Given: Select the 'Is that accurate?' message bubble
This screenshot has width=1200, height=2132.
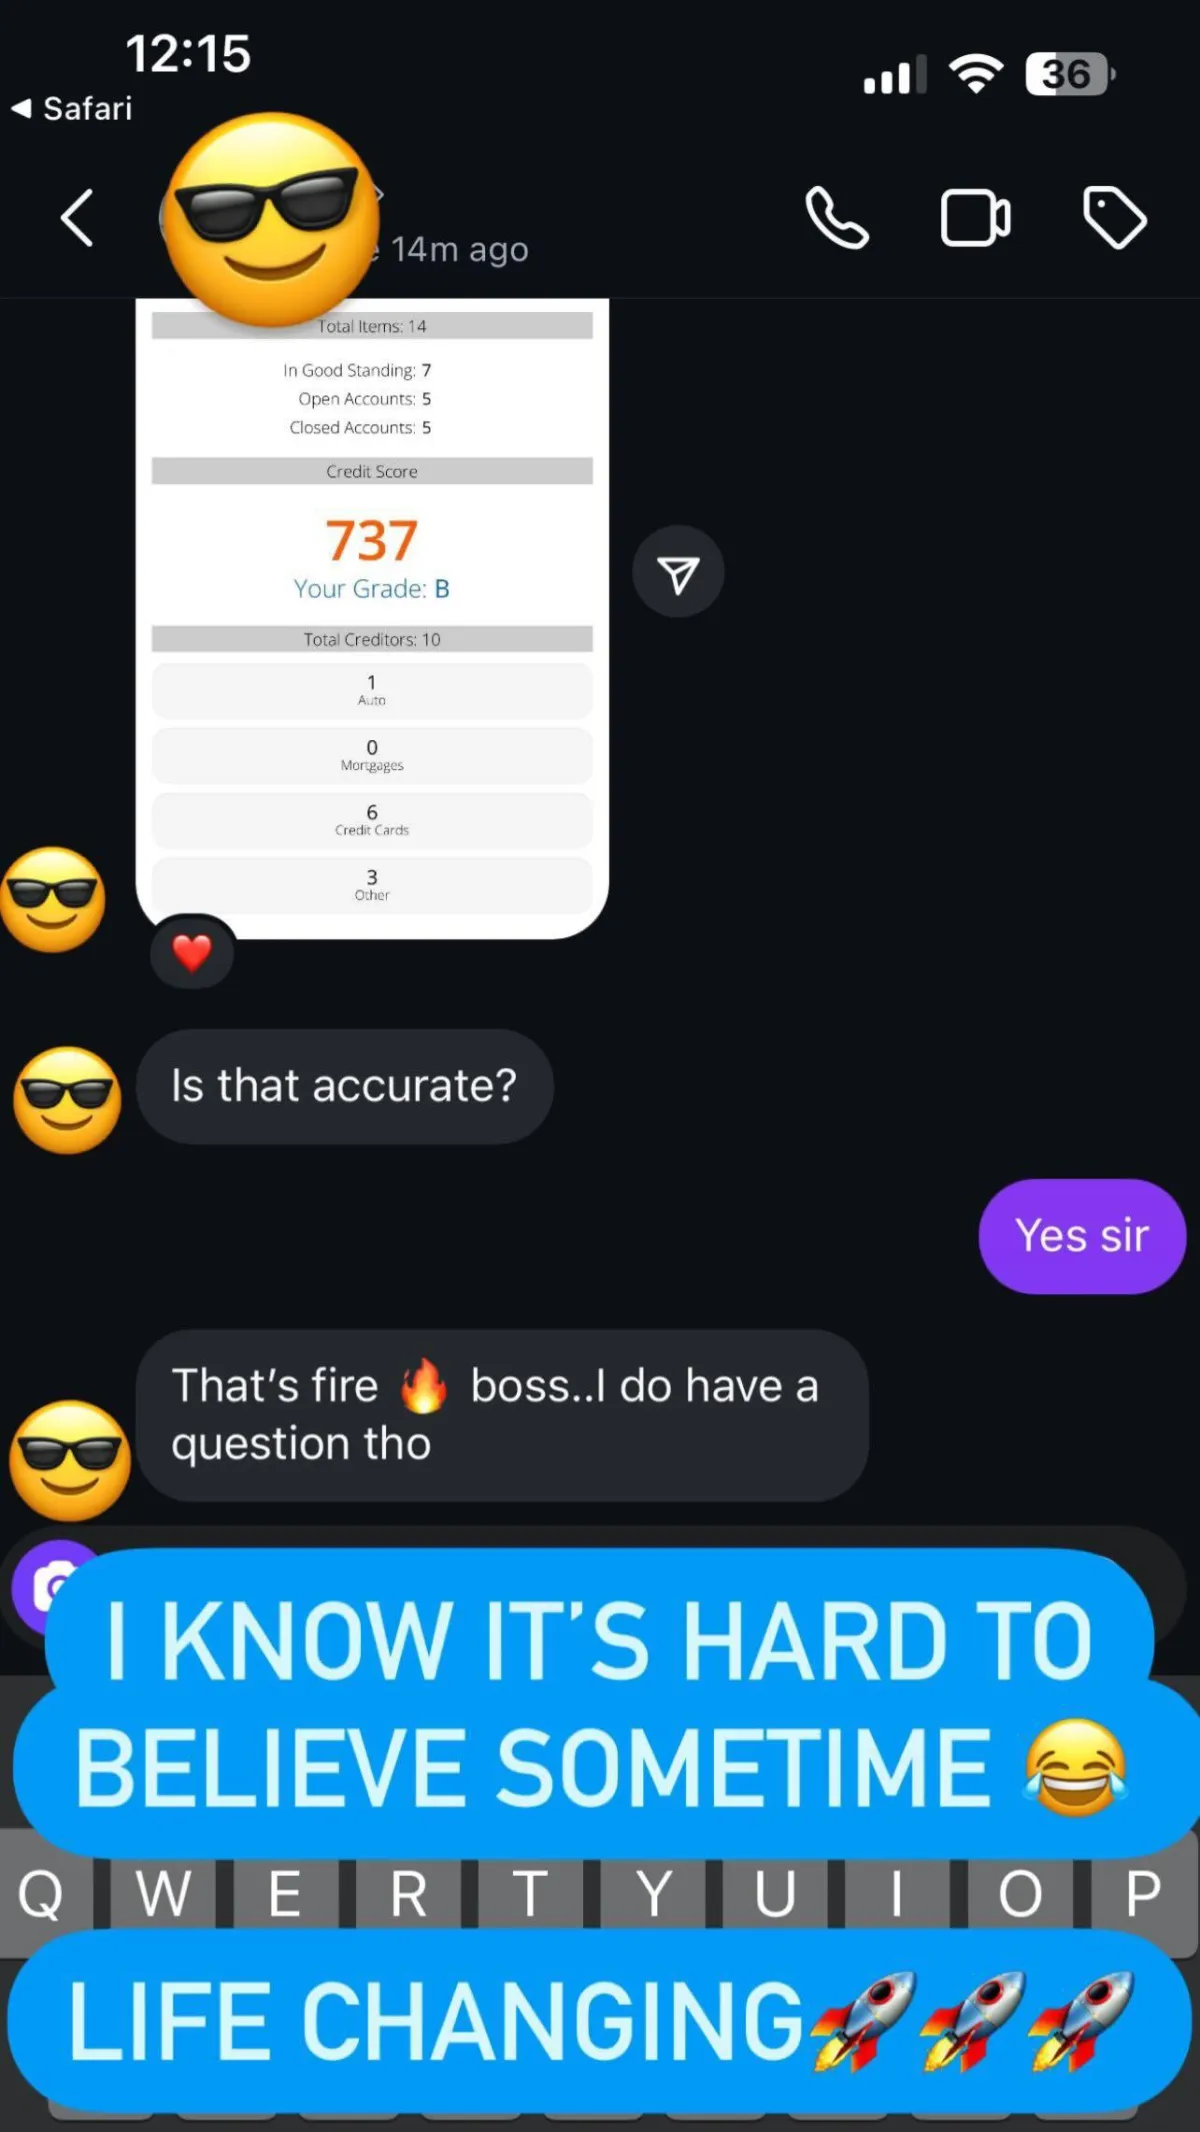Looking at the screenshot, I should (344, 1087).
